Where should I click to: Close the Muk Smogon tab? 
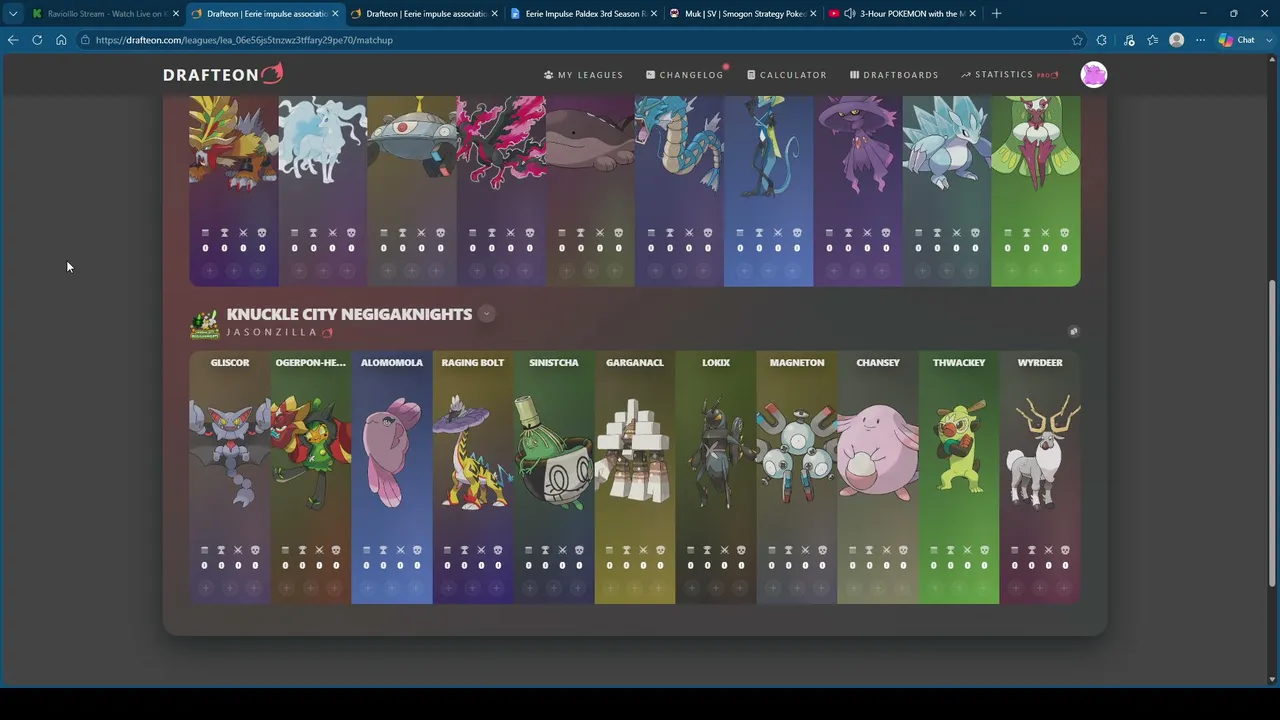tap(813, 13)
